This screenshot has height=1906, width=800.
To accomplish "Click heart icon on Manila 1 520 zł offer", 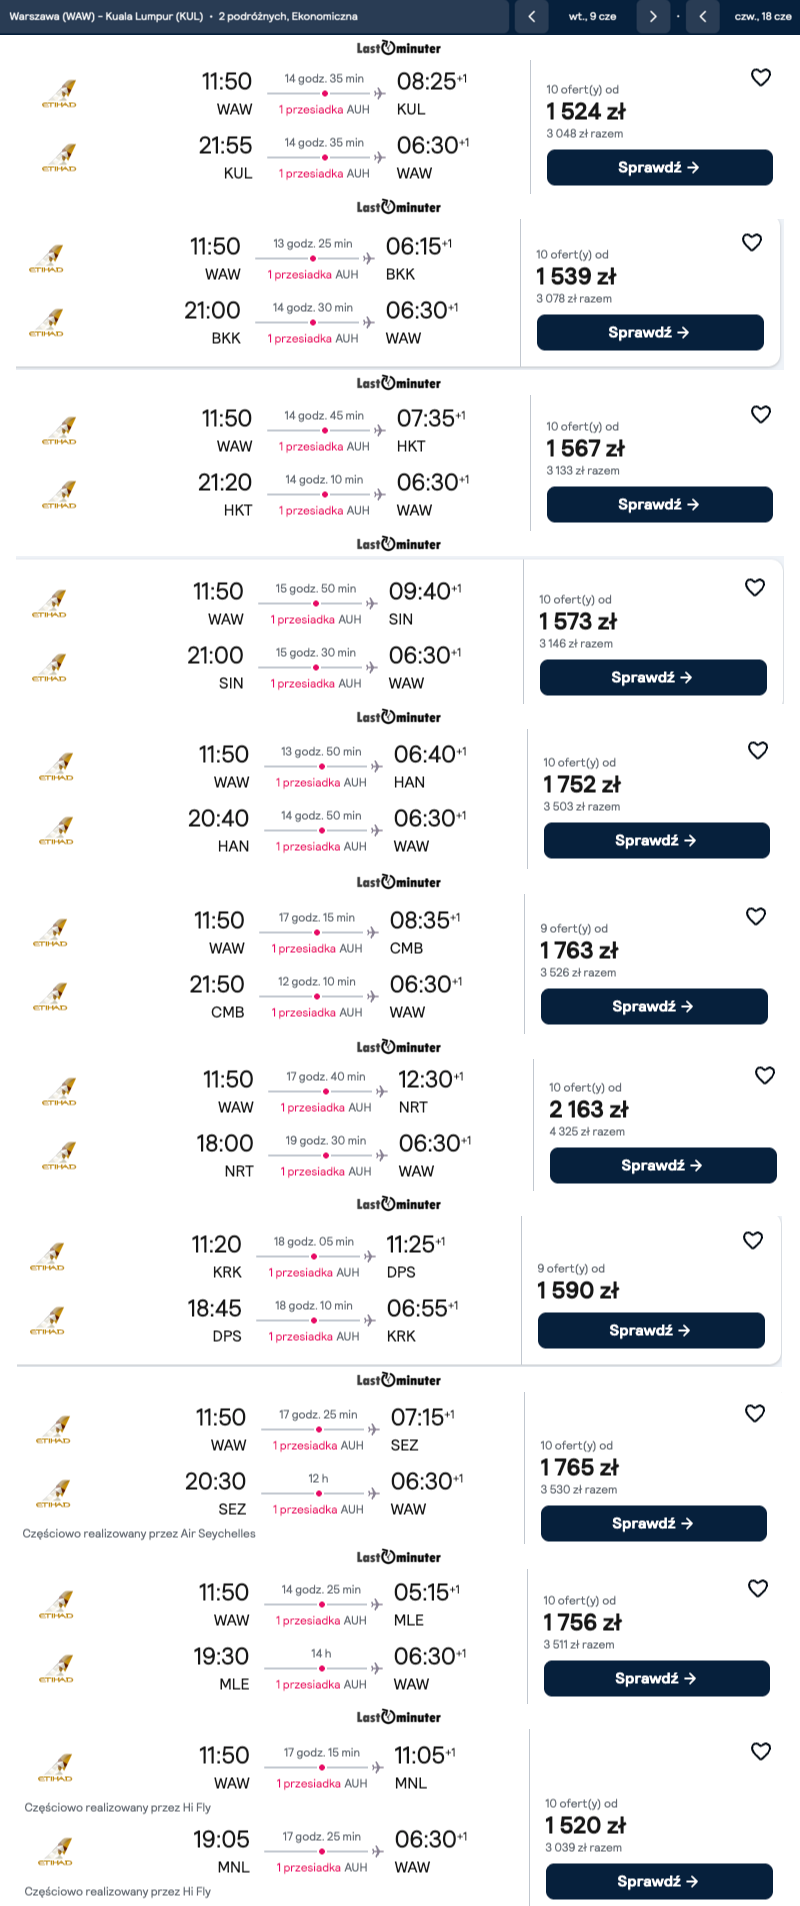I will 761,1752.
